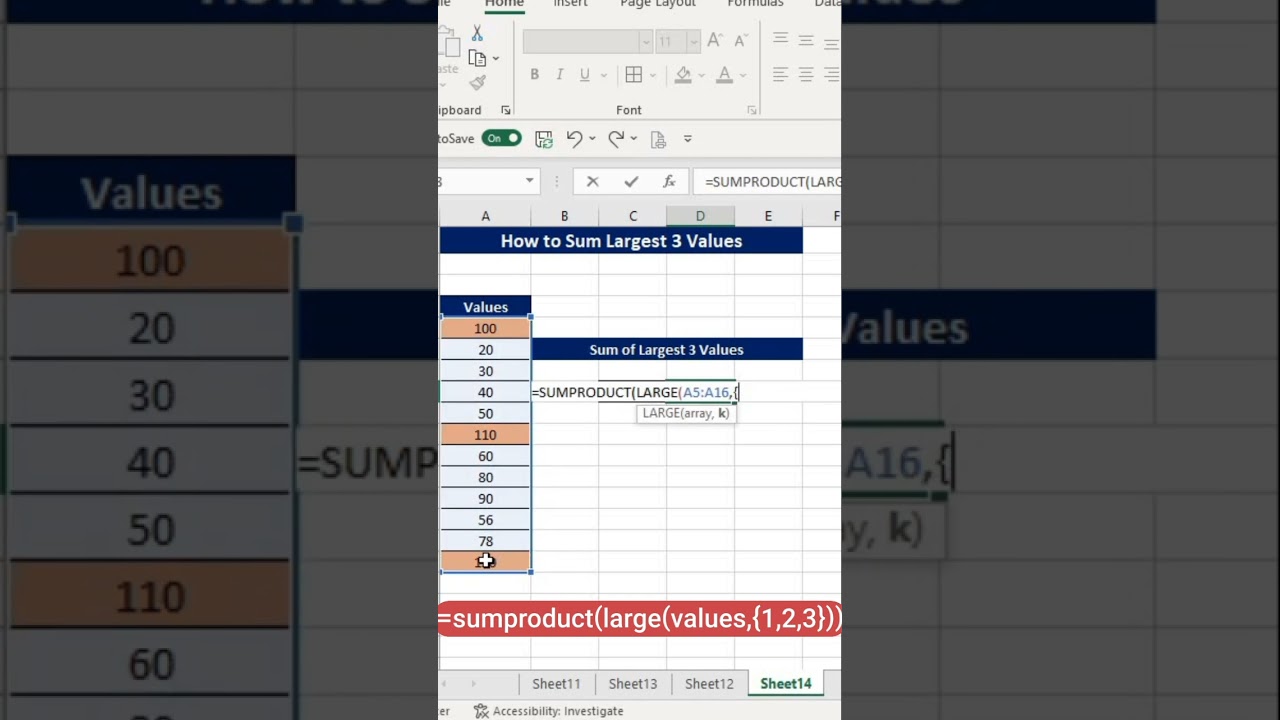This screenshot has height=720, width=1280.
Task: Click the cell containing 110
Action: click(x=485, y=435)
